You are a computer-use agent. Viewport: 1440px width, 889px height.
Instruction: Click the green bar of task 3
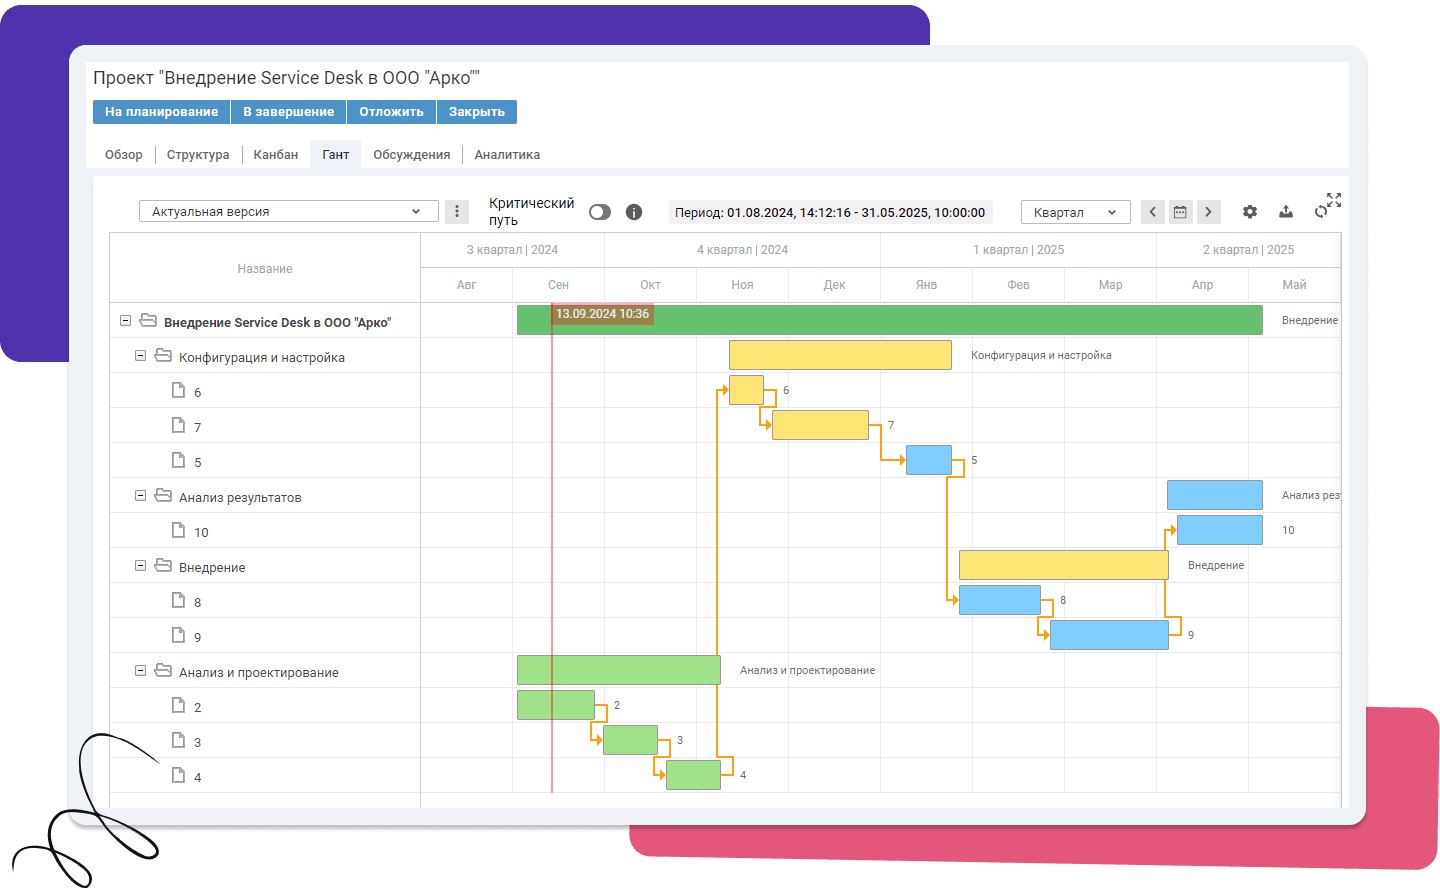630,740
